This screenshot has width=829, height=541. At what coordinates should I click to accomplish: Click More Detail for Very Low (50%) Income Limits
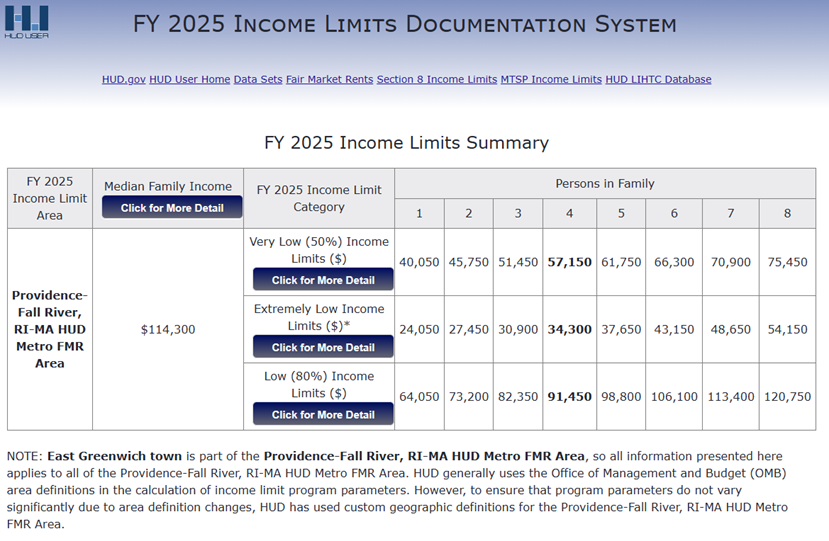323,280
